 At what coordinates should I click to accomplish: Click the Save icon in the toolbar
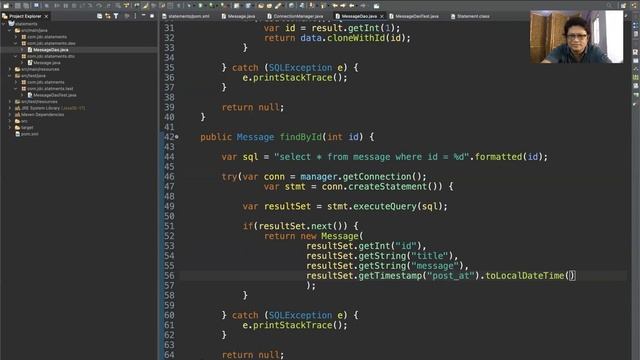(x=18, y=6)
